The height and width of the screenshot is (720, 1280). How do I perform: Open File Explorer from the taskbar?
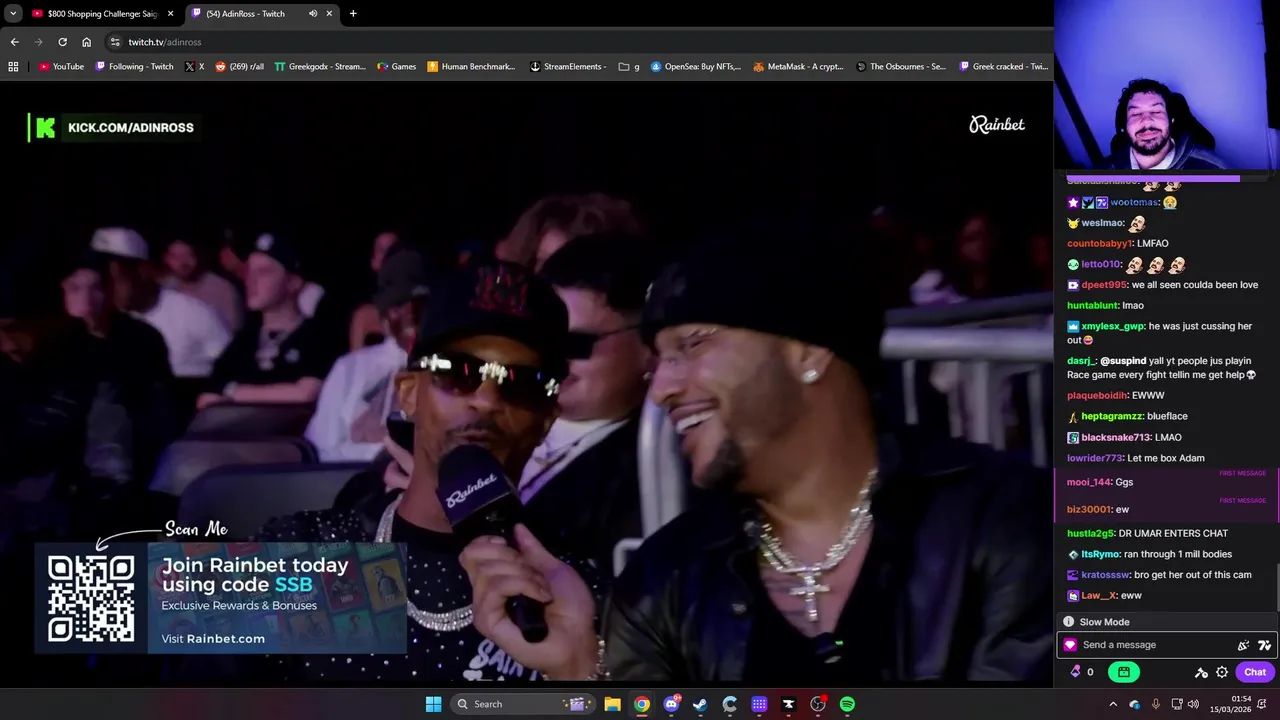pyautogui.click(x=612, y=704)
